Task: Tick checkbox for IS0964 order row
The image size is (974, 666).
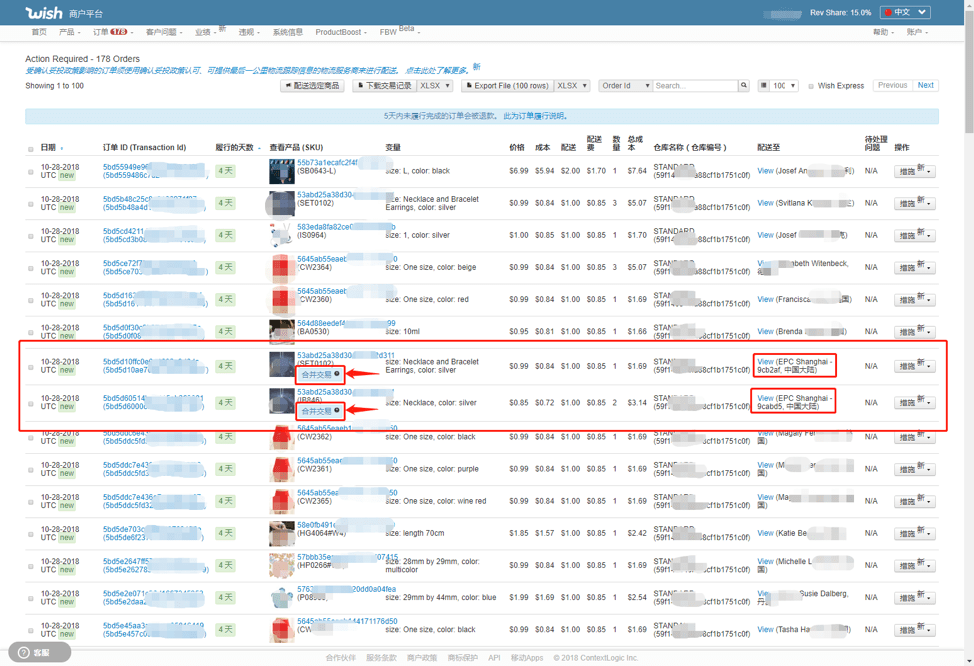Action: coord(30,236)
